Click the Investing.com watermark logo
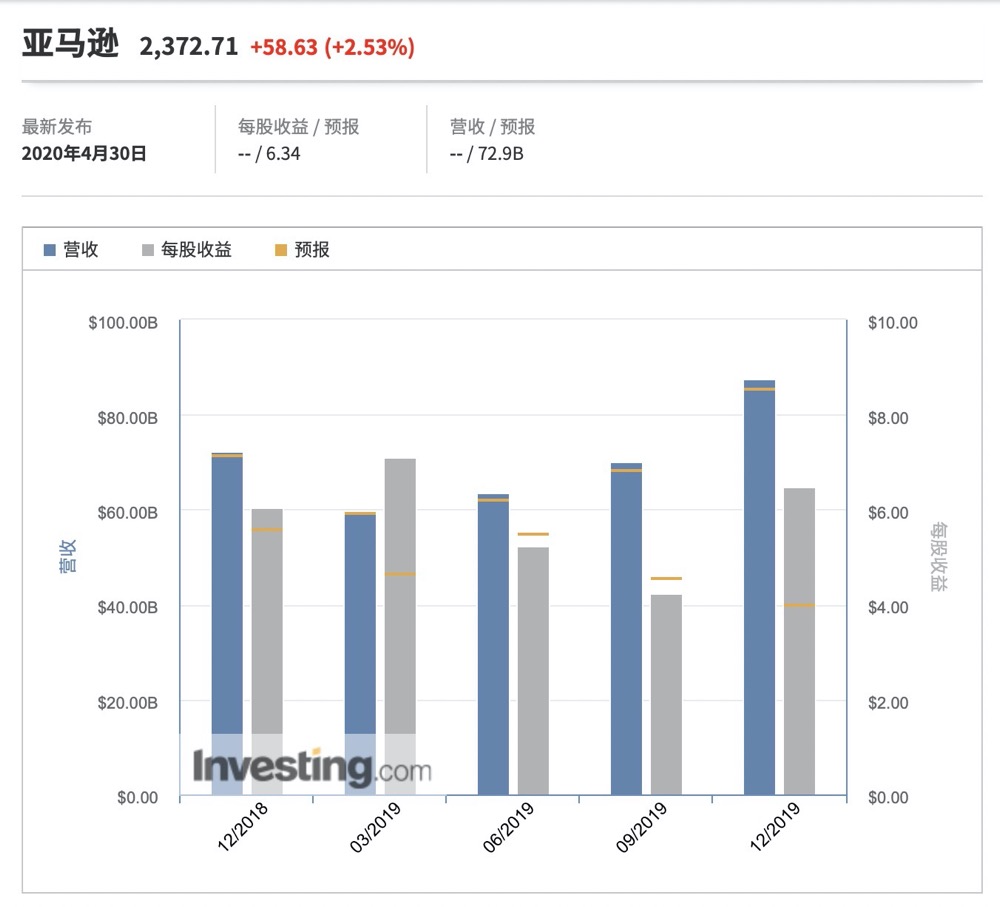Screen dimensions: 1000x907 312,768
